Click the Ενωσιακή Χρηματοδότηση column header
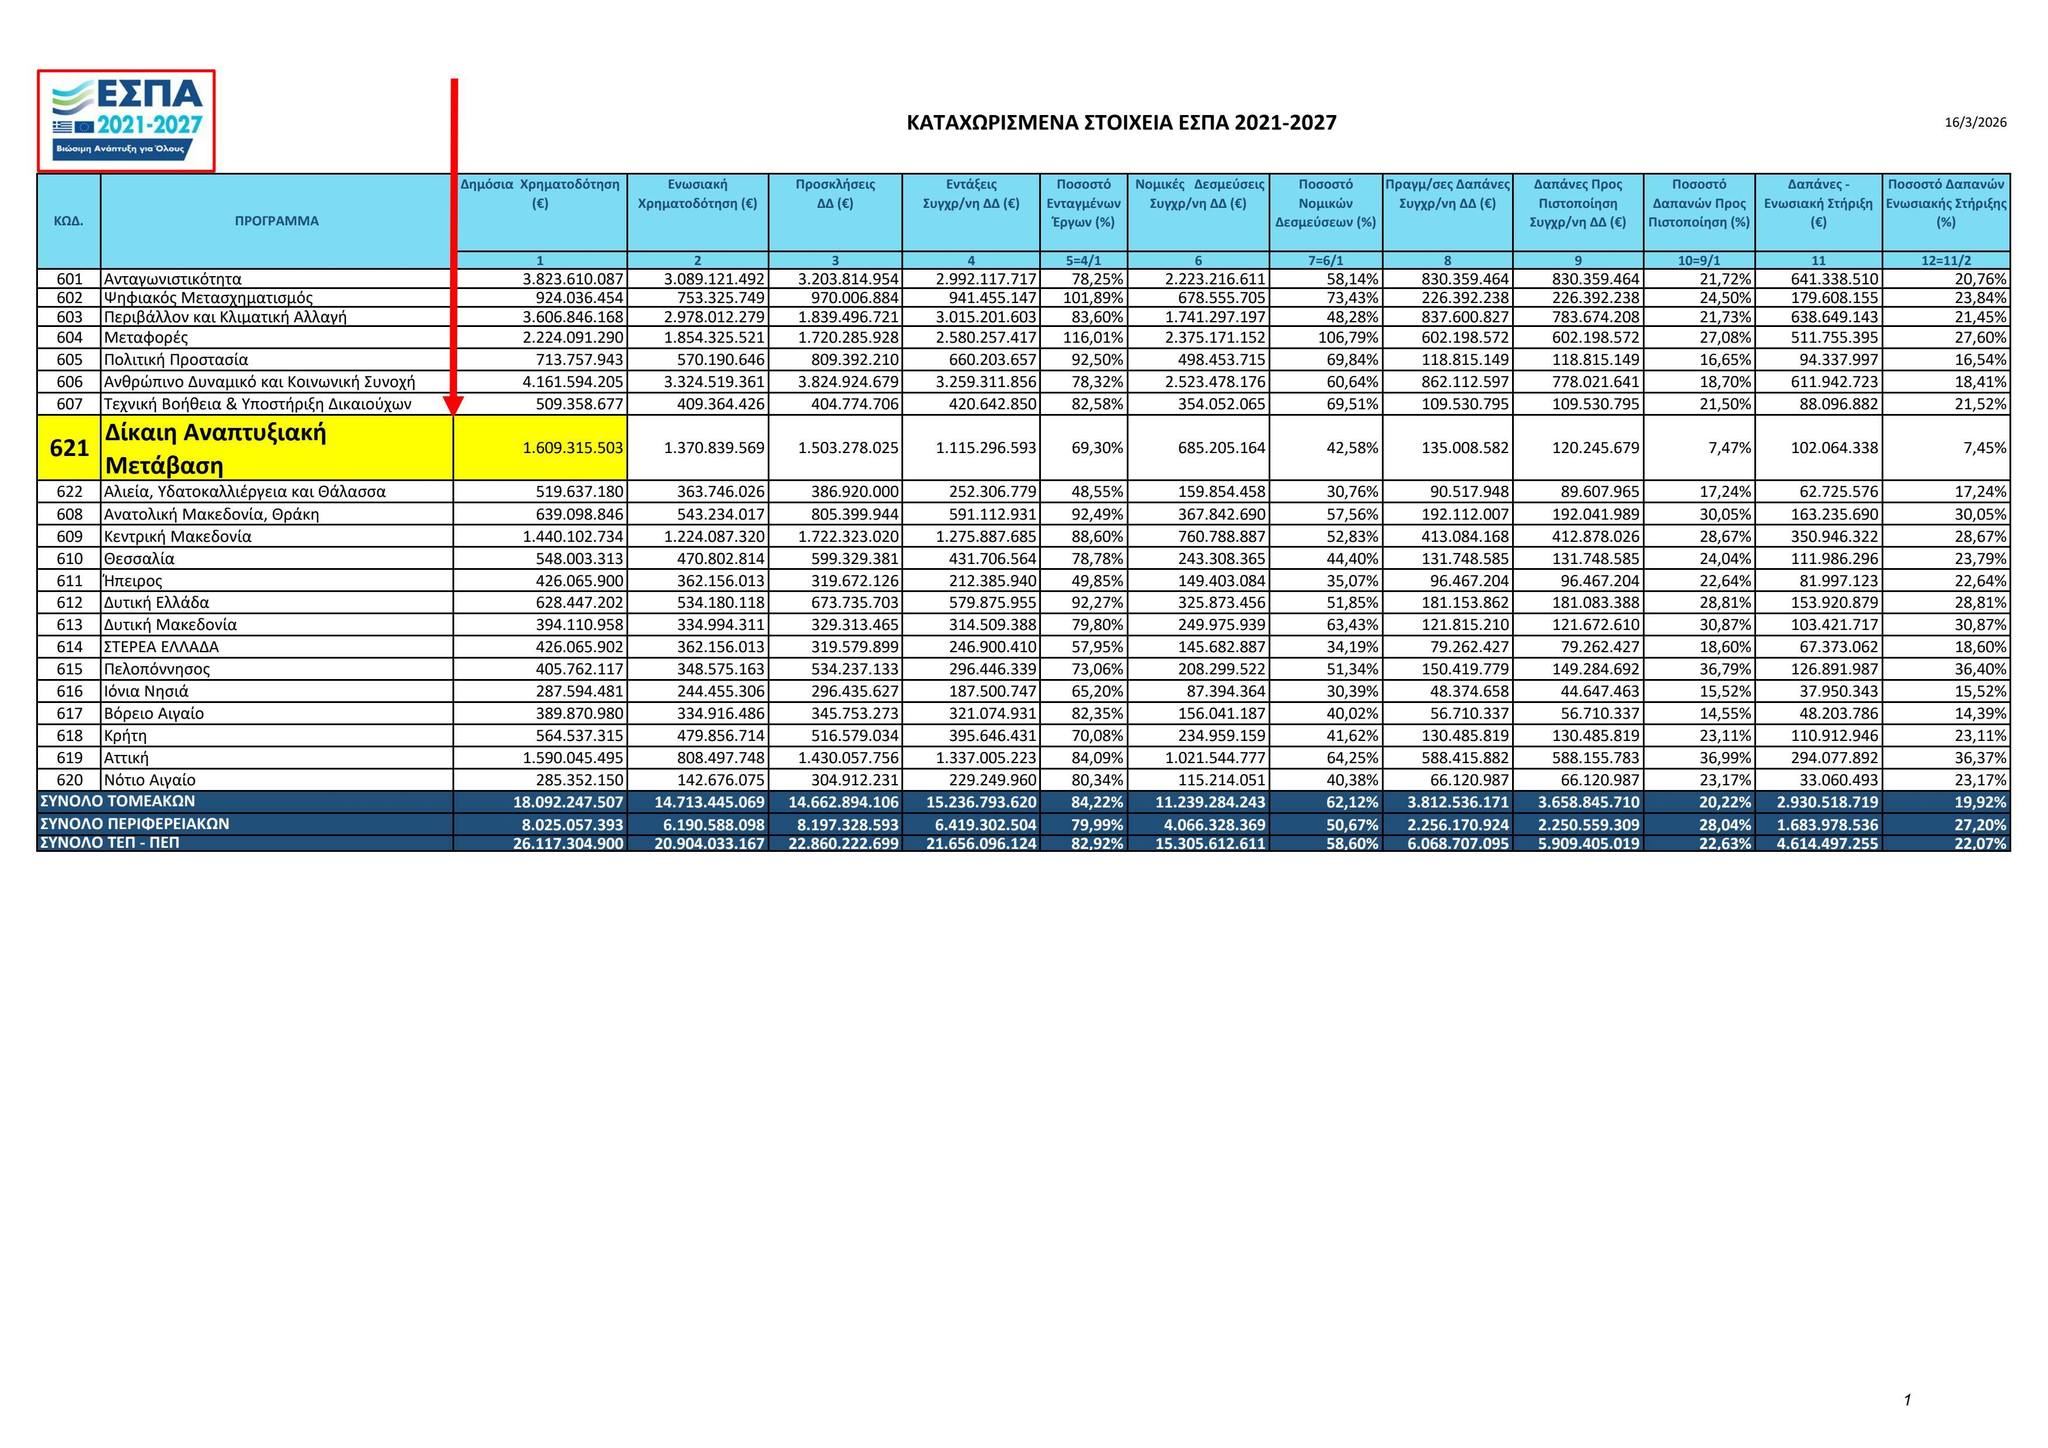The image size is (2048, 1448). click(697, 194)
